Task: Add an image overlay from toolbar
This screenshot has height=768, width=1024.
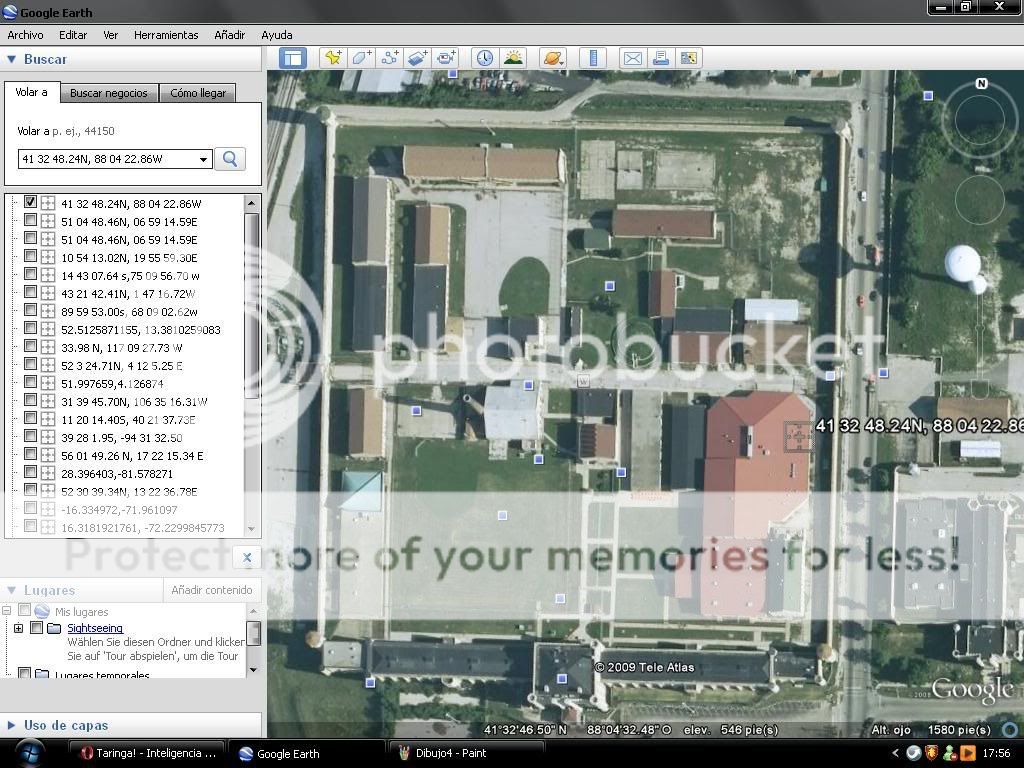Action: (417, 58)
